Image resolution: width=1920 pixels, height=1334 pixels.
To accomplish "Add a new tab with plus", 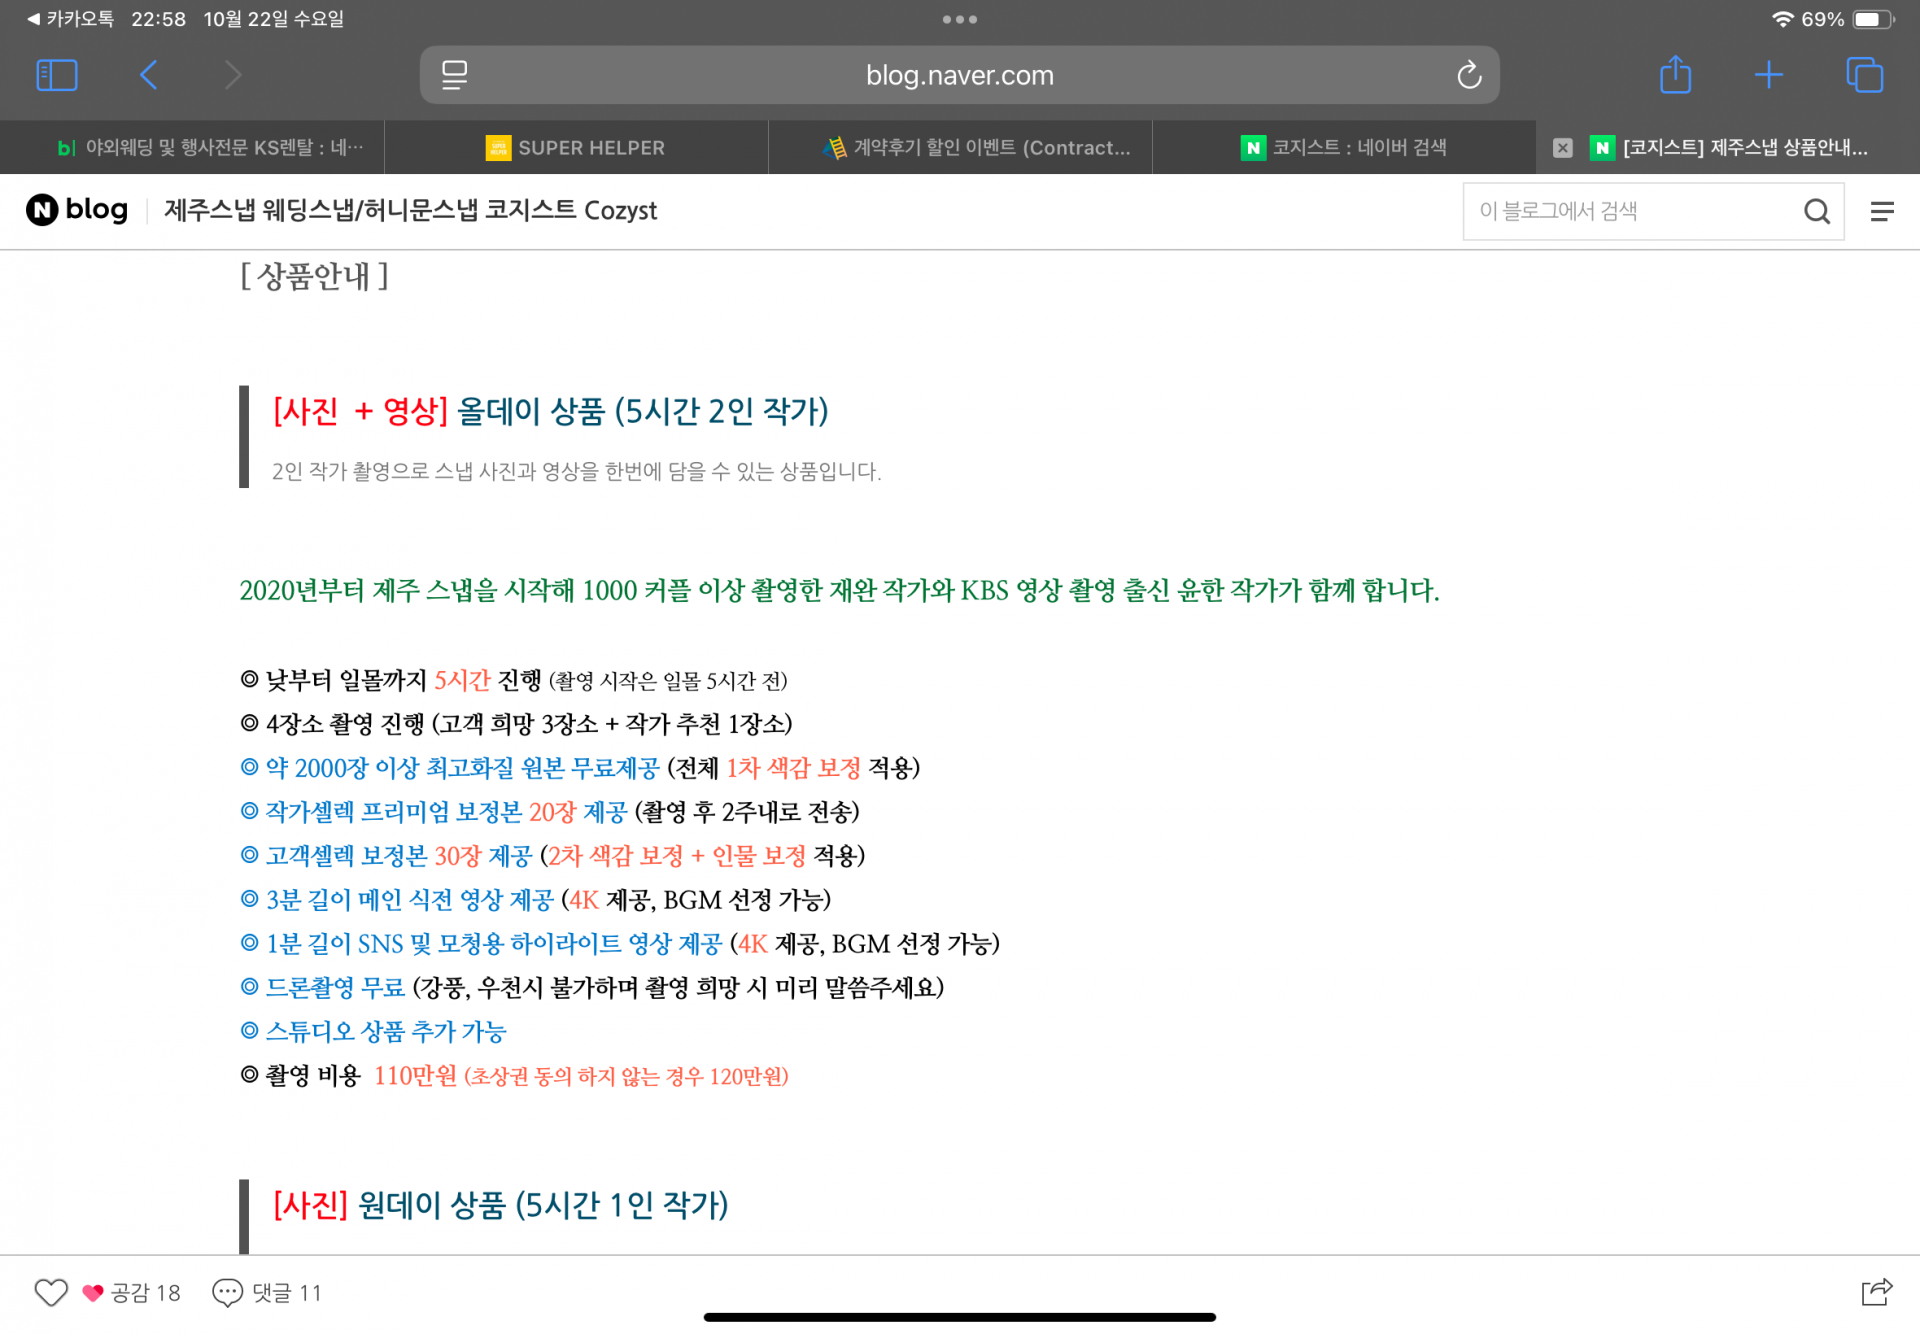I will (x=1768, y=75).
